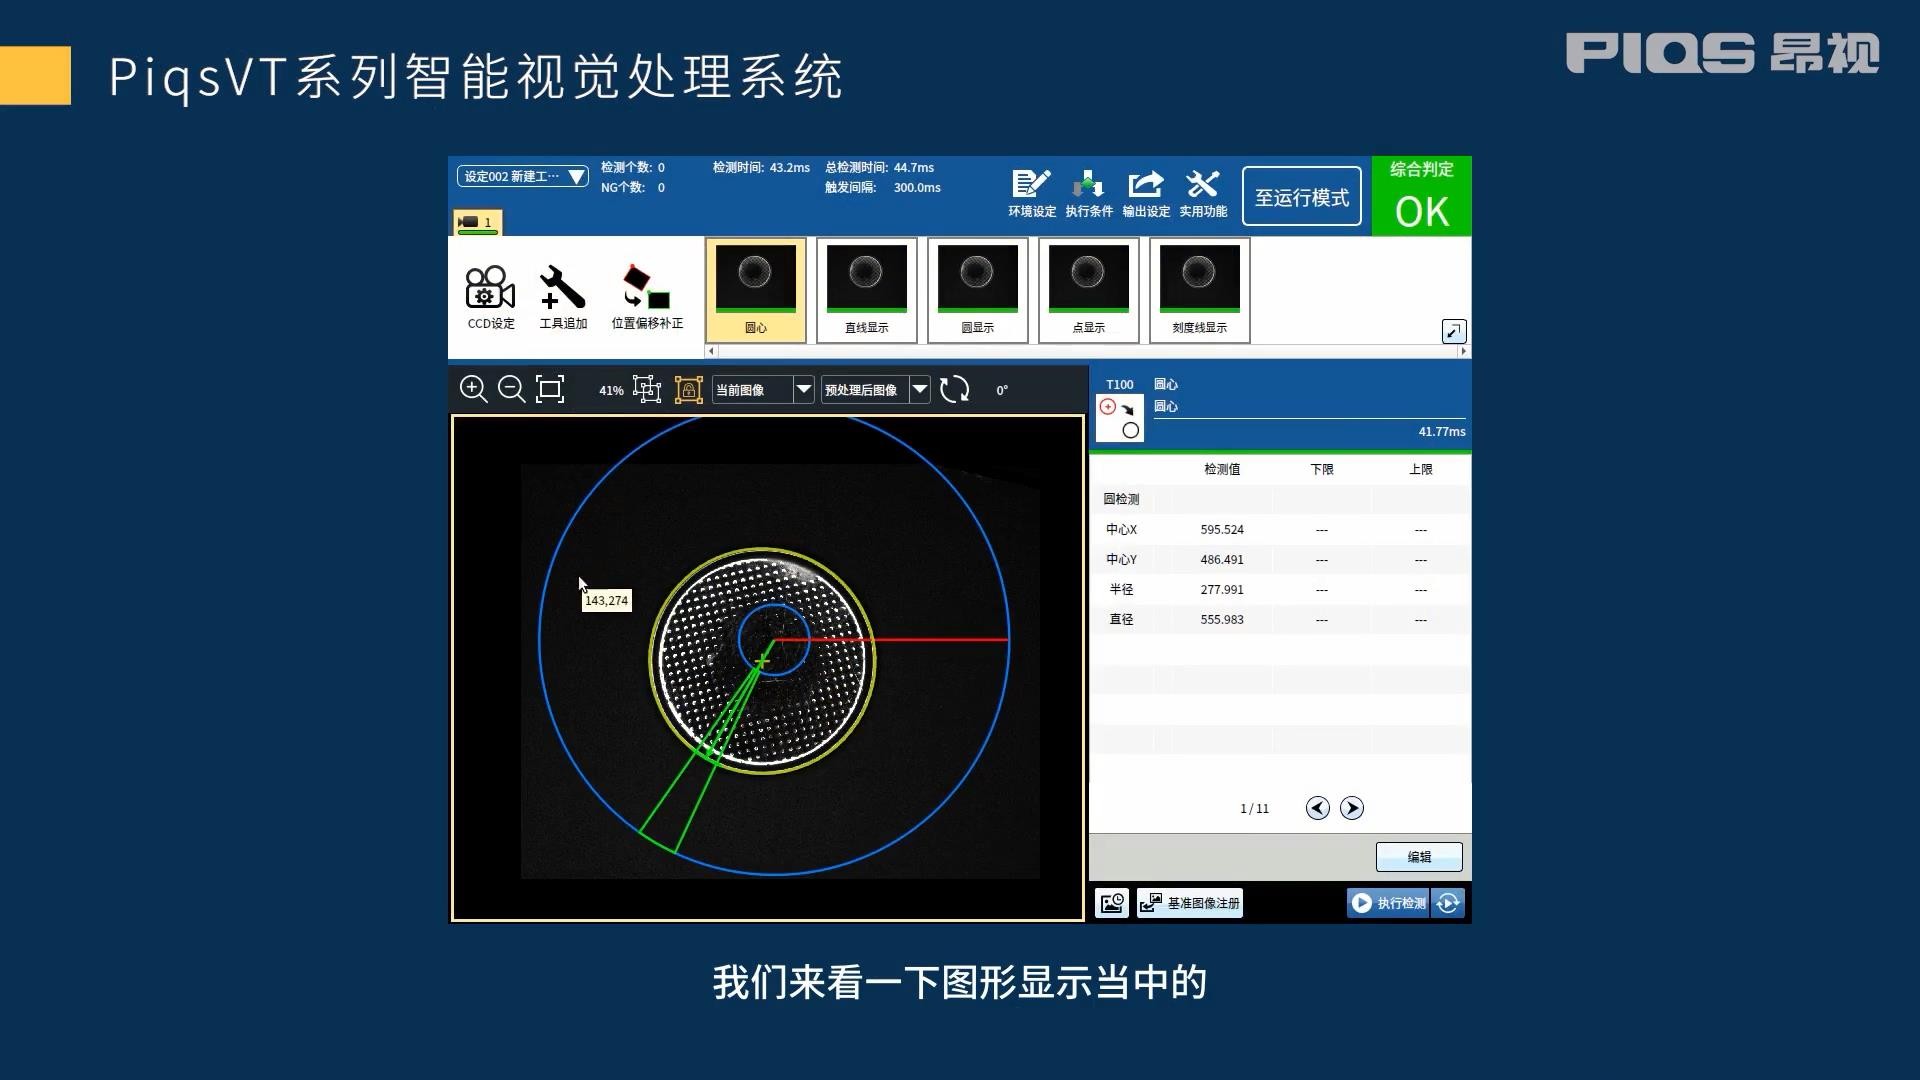Image resolution: width=1920 pixels, height=1080 pixels.
Task: Click the rotate image icon
Action: (x=955, y=389)
